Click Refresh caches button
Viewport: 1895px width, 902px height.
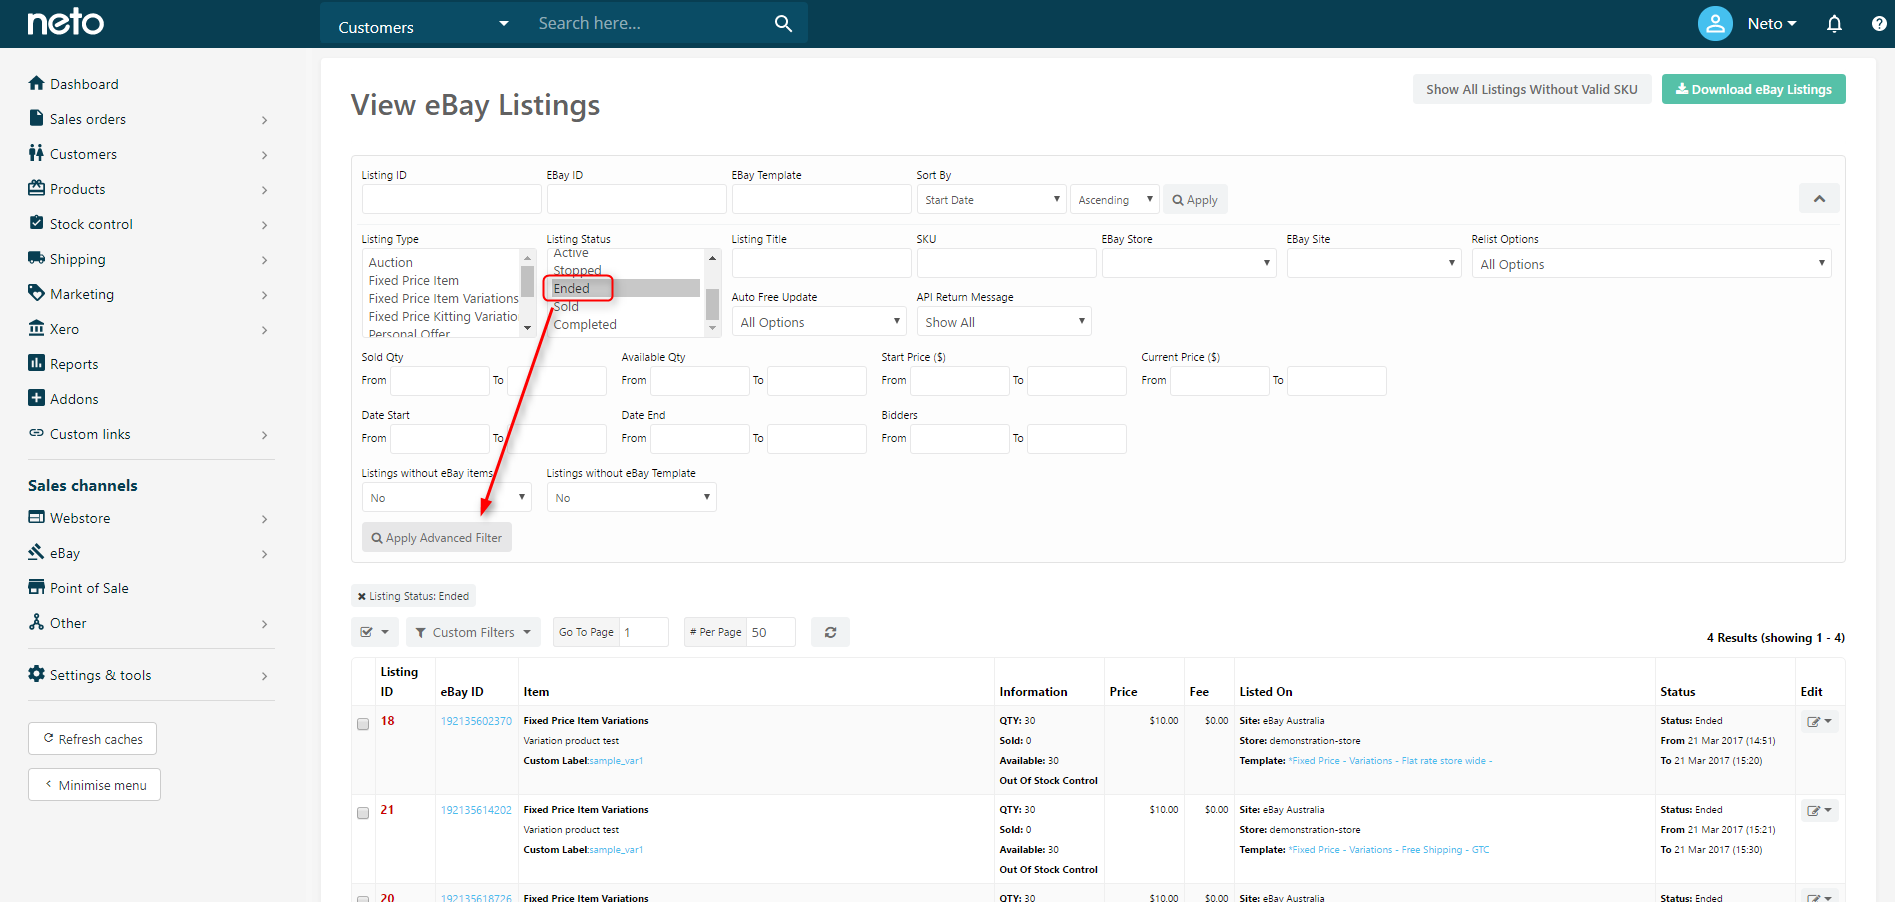[x=92, y=739]
